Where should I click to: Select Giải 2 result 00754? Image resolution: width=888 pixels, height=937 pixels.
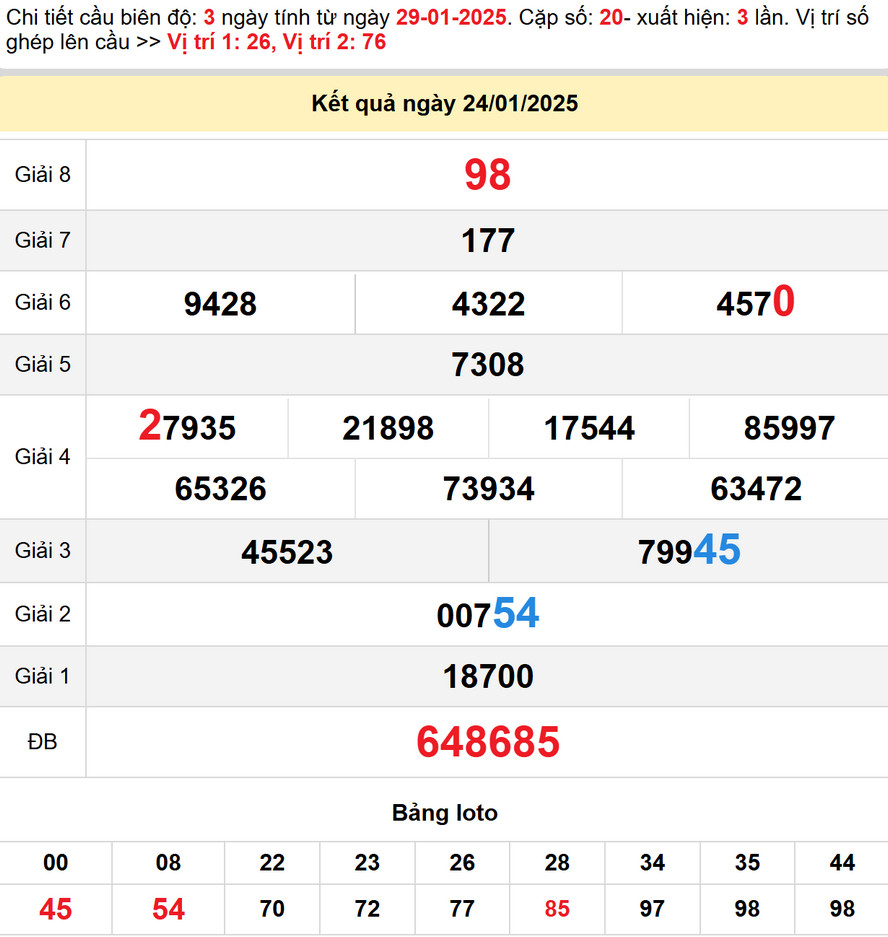click(487, 614)
